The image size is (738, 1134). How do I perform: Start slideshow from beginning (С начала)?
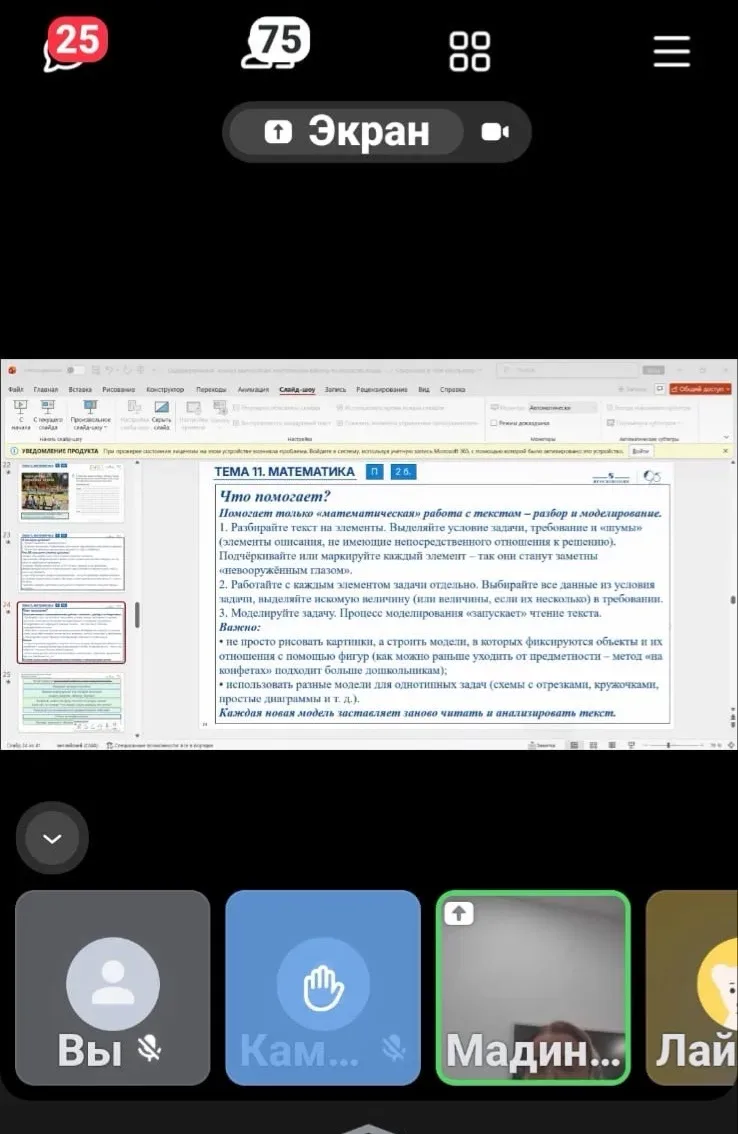tap(21, 414)
